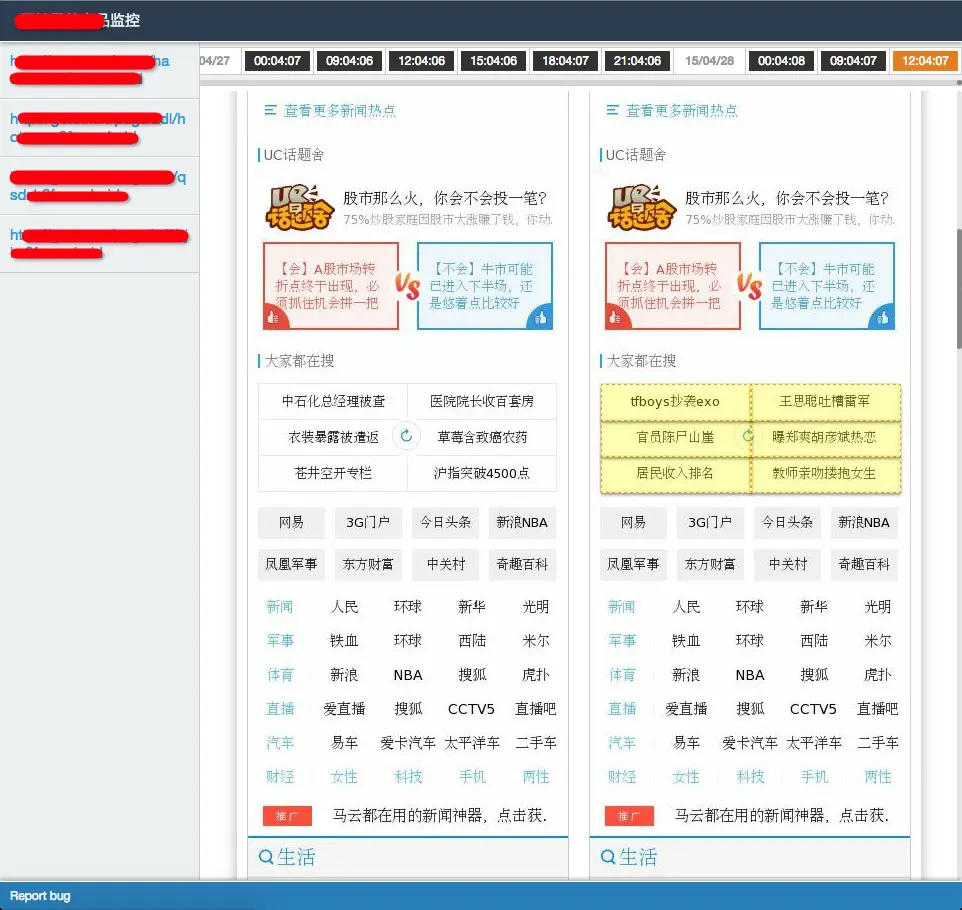Click the first redacted URL in sidebar
This screenshot has width=962, height=910.
pyautogui.click(x=90, y=69)
